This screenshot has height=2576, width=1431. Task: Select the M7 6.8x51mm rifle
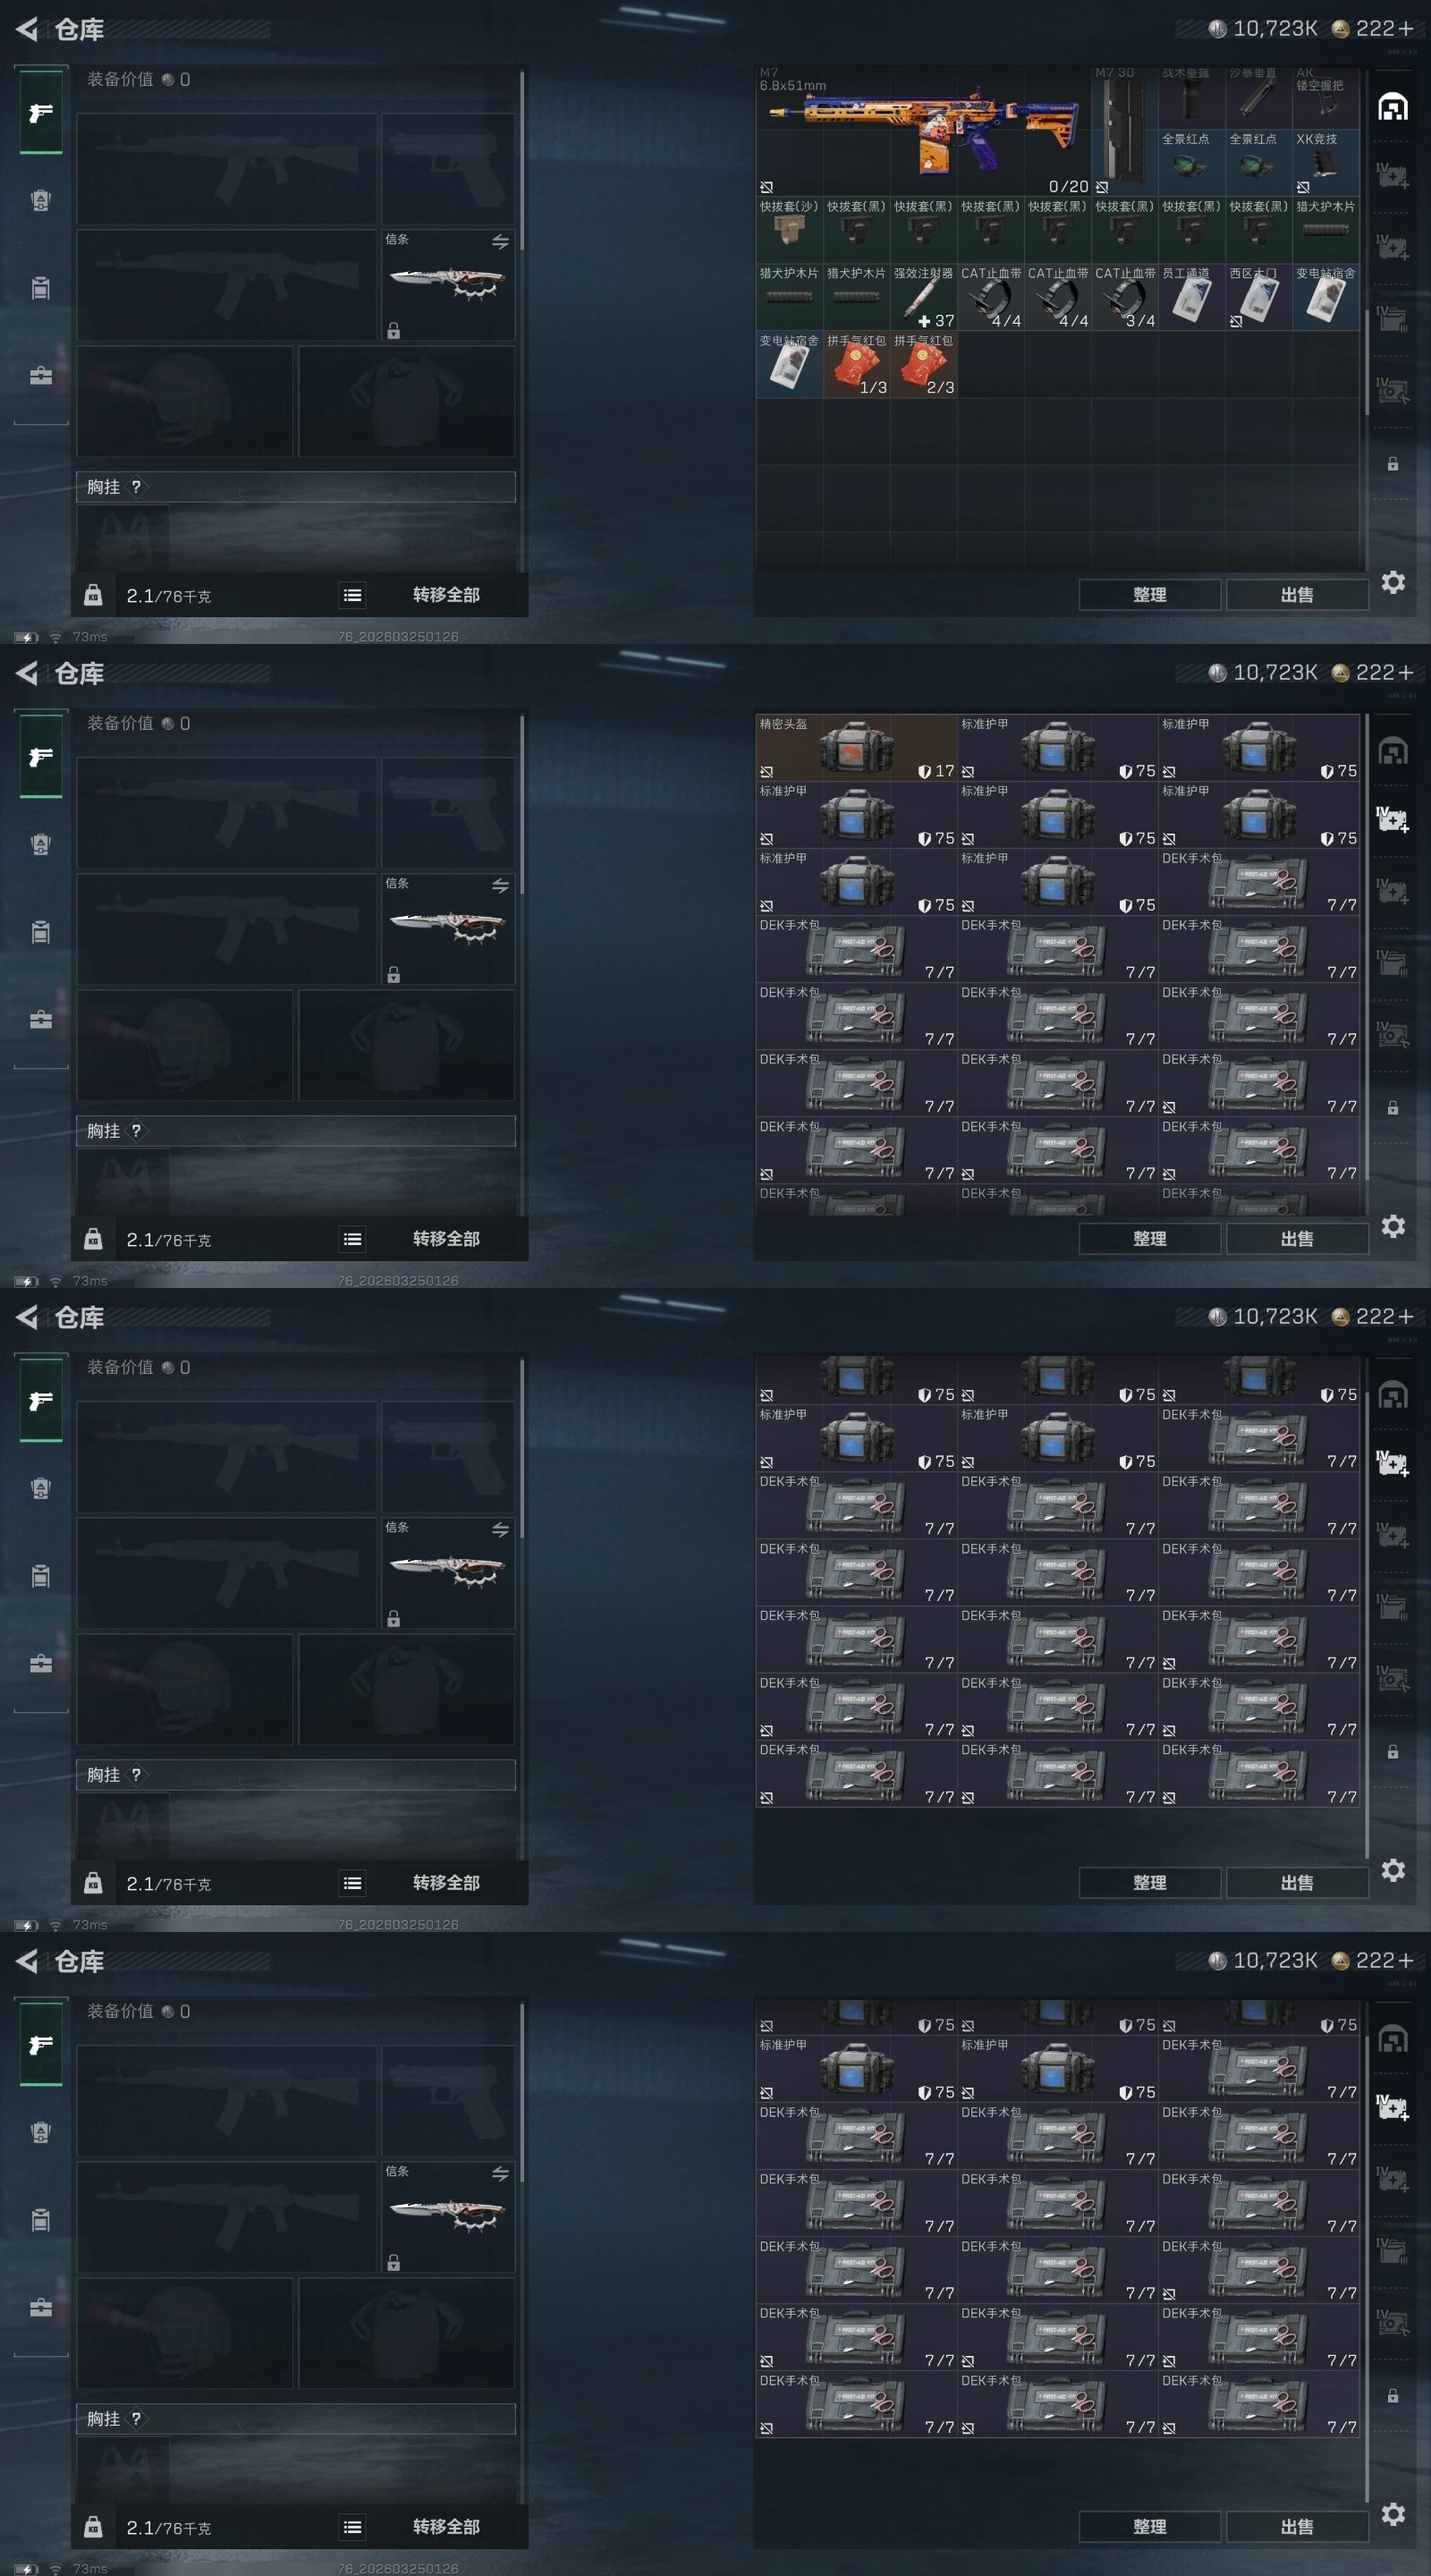click(923, 130)
